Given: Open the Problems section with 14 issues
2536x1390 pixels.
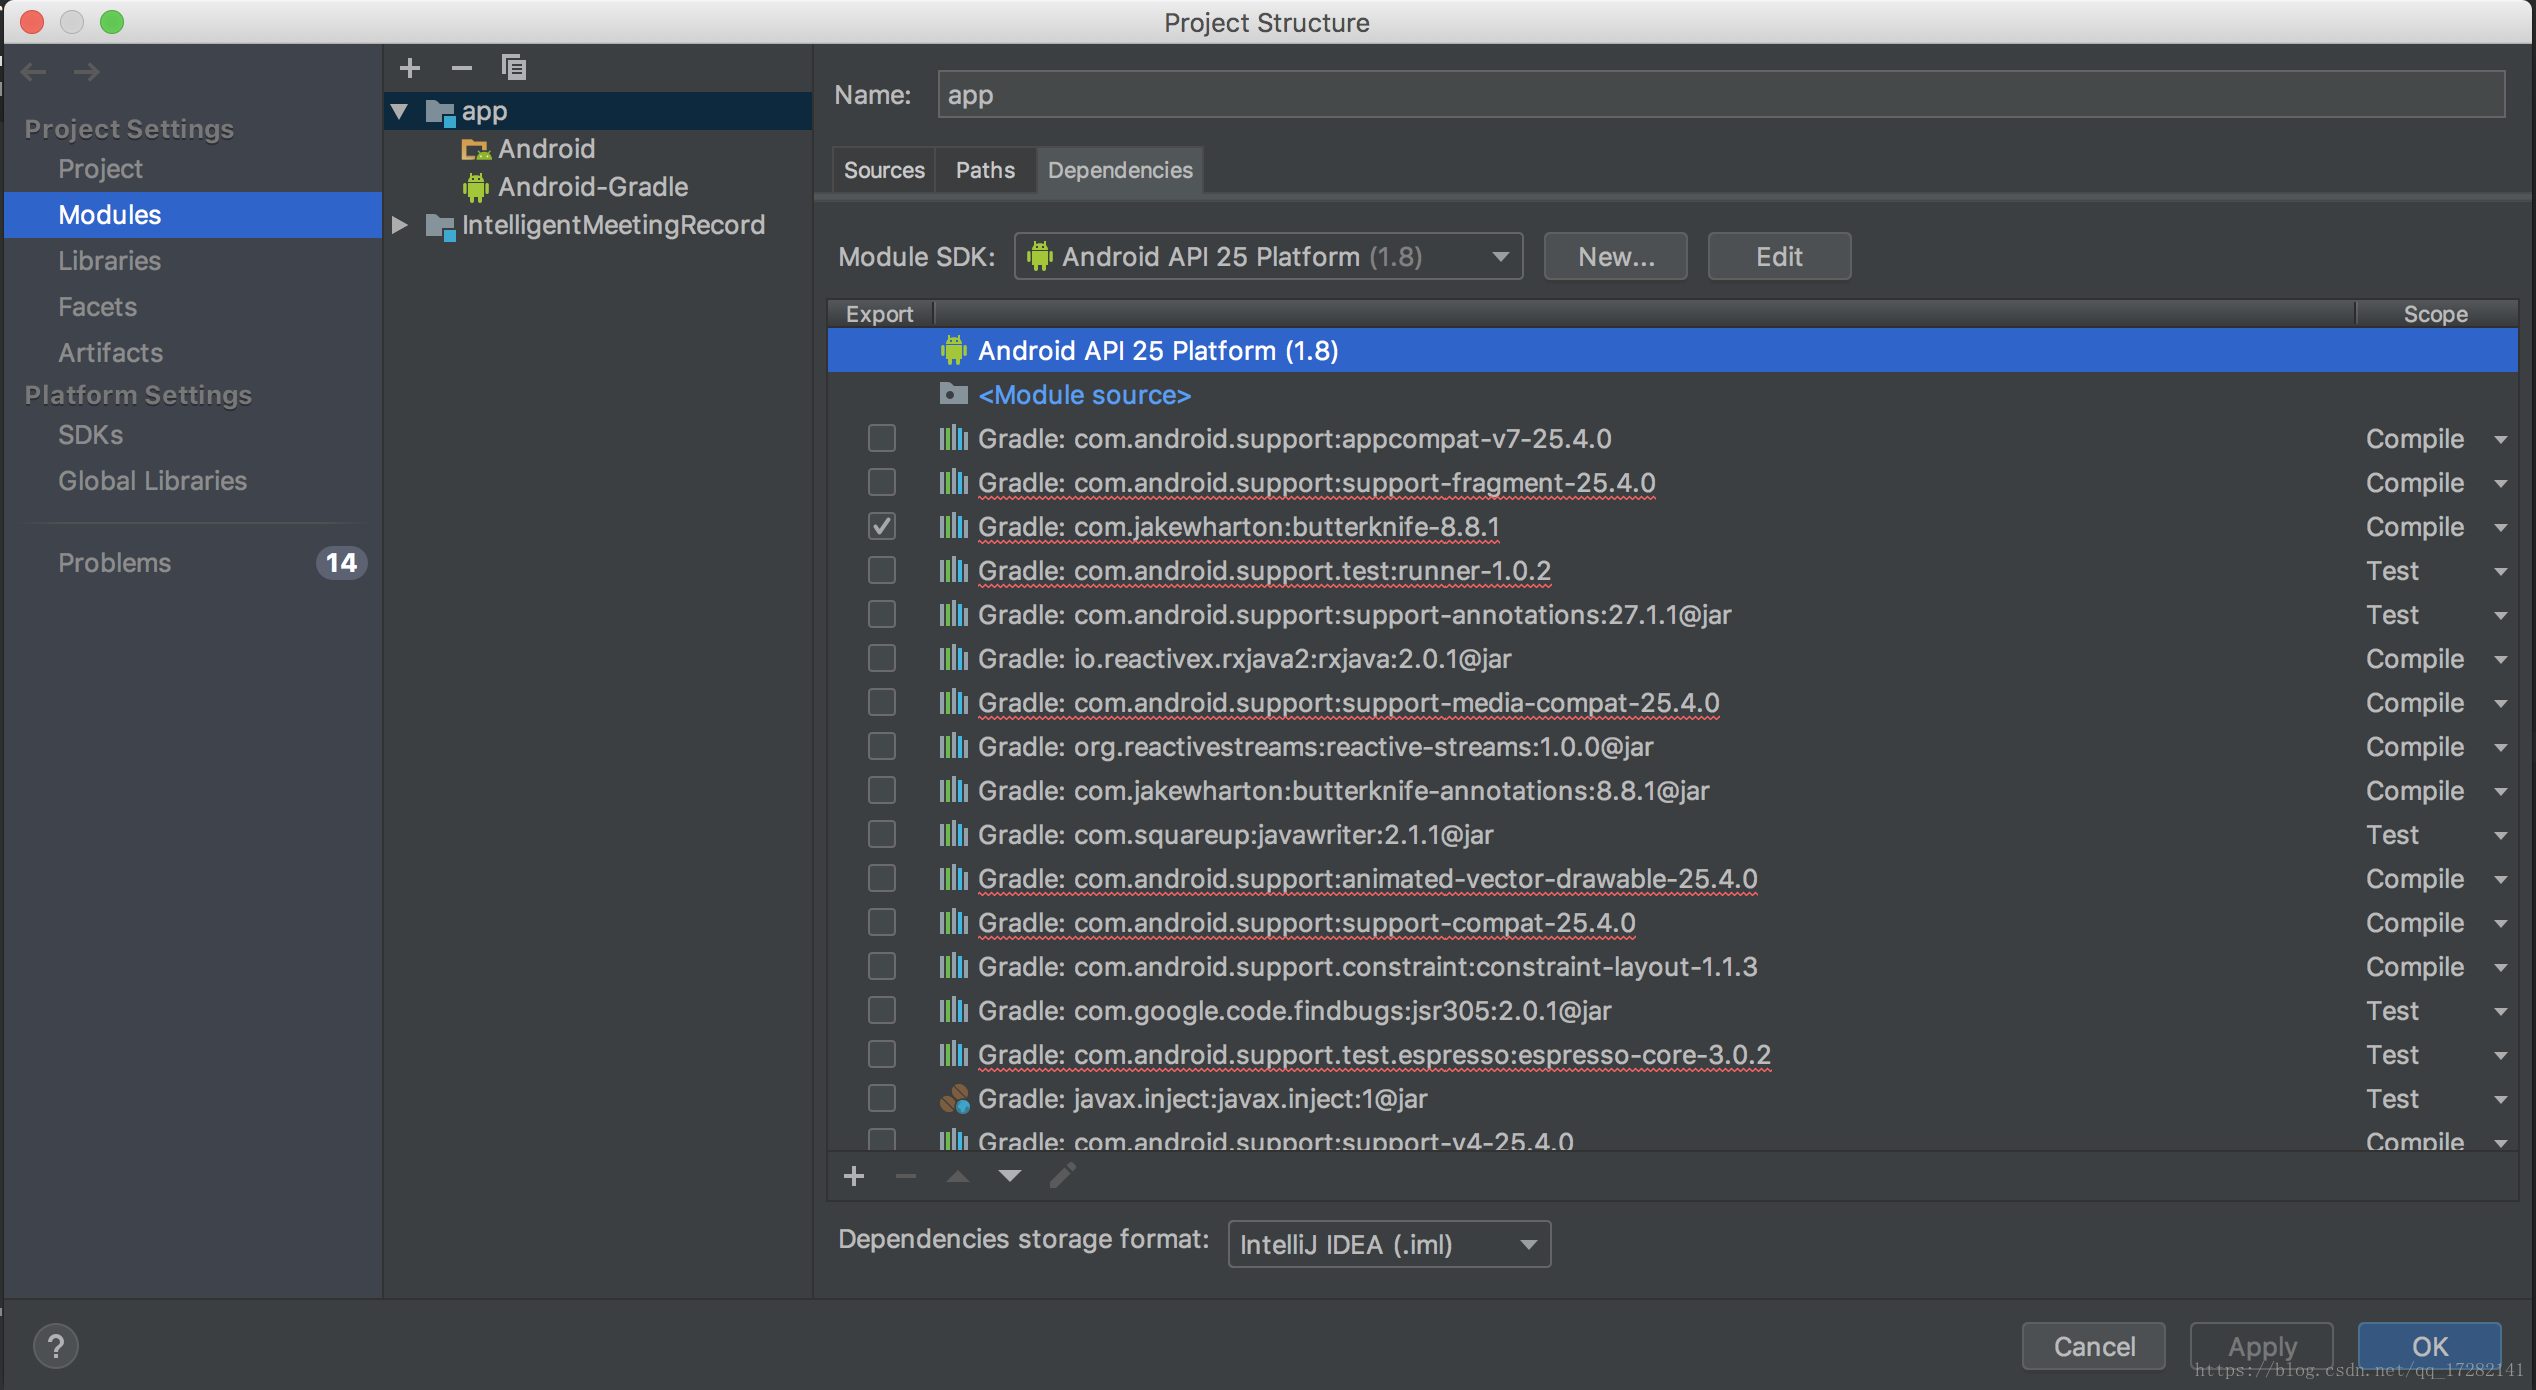Looking at the screenshot, I should tap(194, 563).
